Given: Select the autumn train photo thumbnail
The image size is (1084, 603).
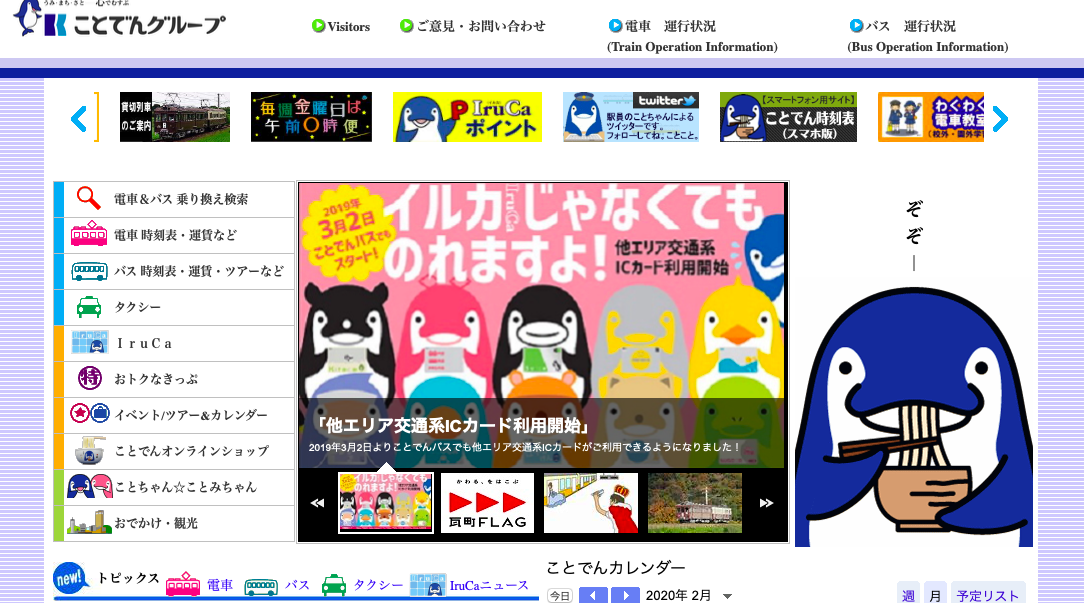Looking at the screenshot, I should tap(695, 503).
